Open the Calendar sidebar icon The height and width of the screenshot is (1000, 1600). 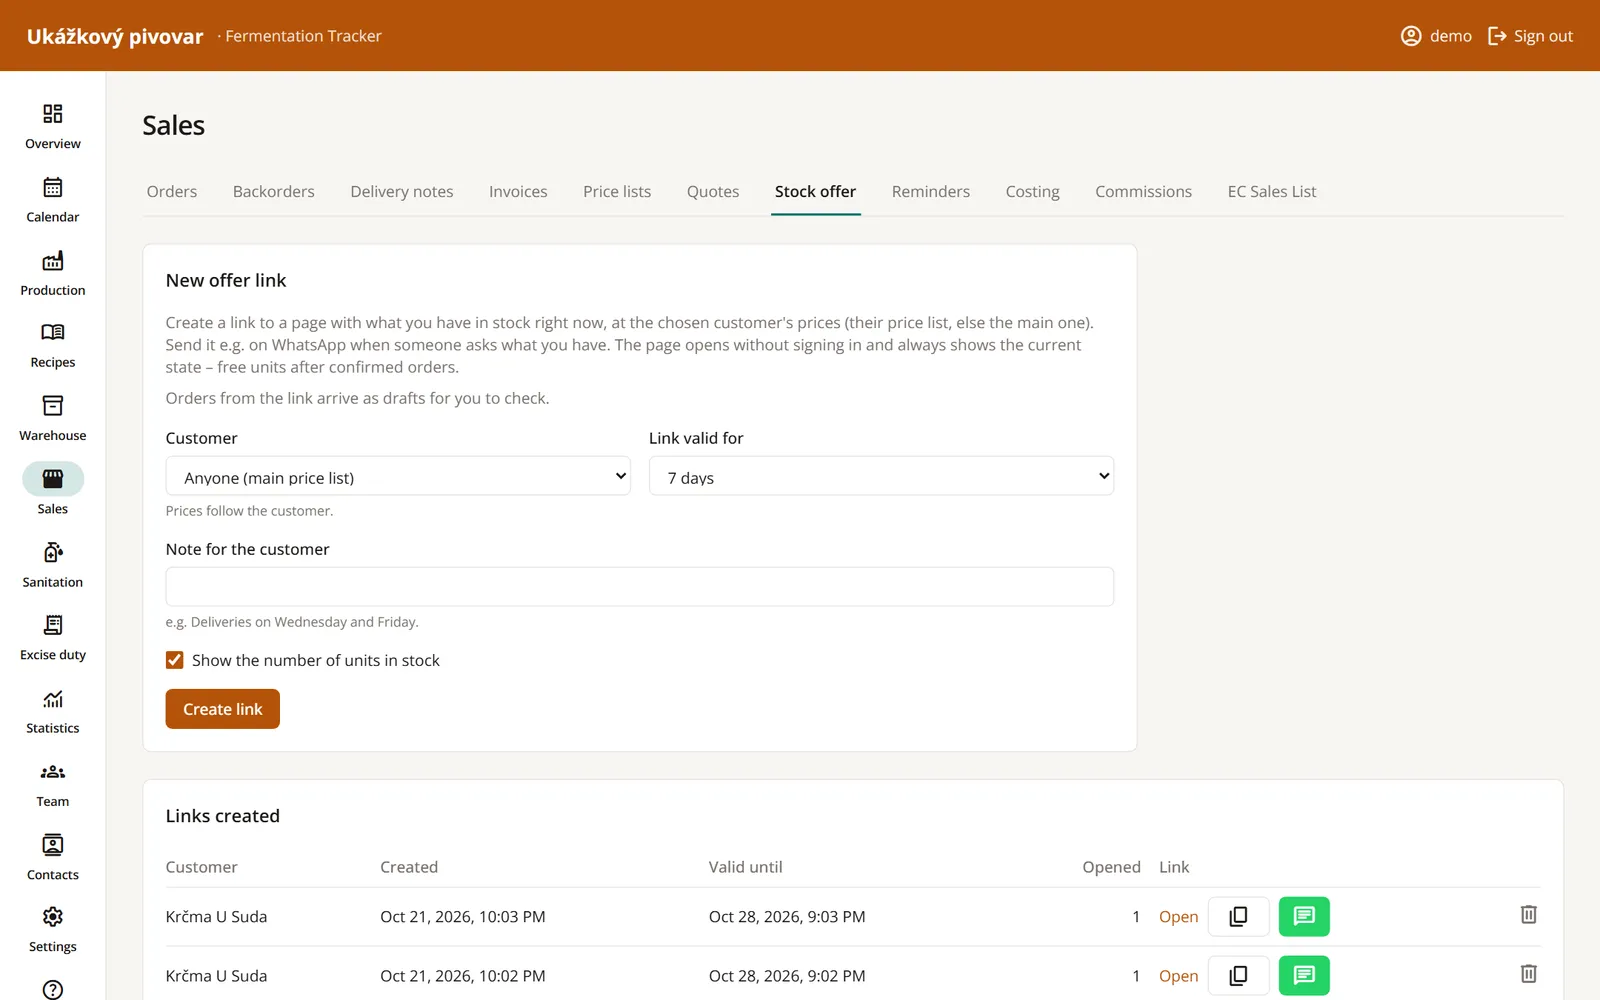(x=53, y=187)
